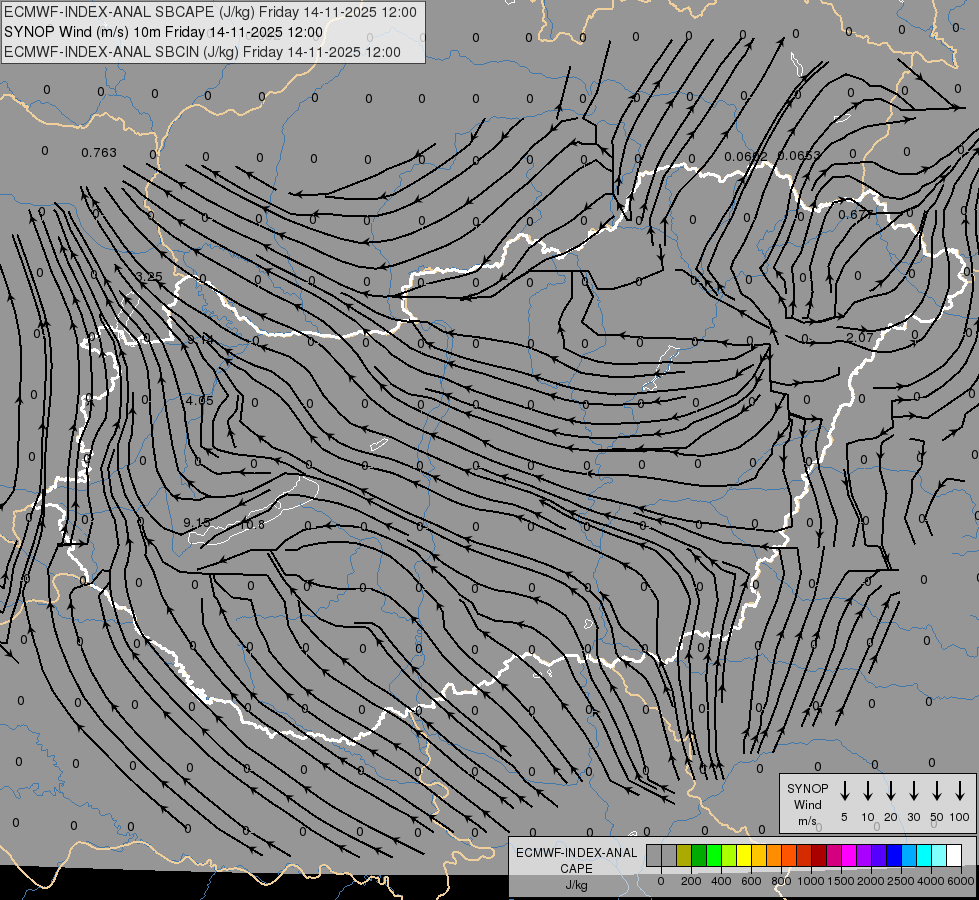Pick the sky blue swatch right of 2500 tick
This screenshot has width=979, height=900.
coord(908,855)
